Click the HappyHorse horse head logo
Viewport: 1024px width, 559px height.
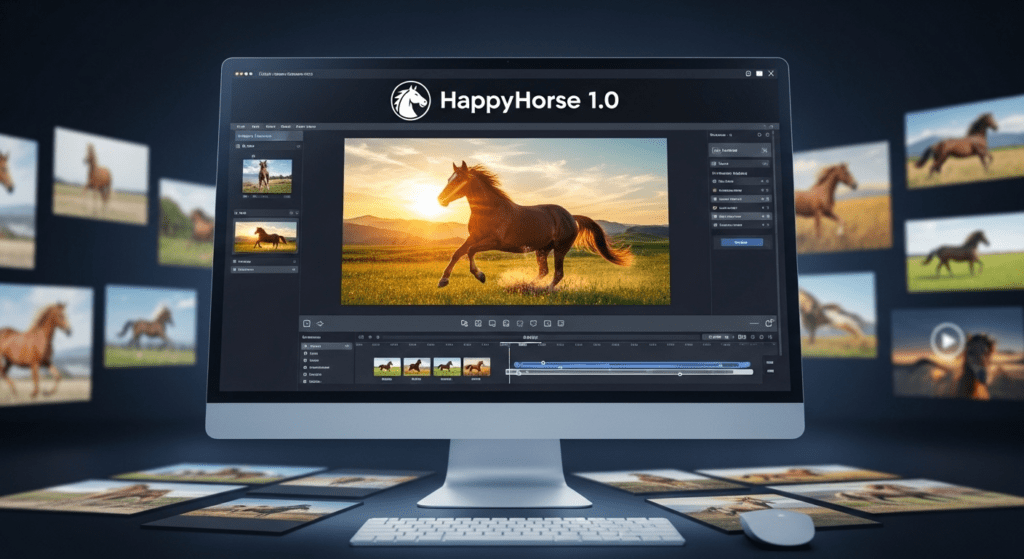[x=410, y=101]
